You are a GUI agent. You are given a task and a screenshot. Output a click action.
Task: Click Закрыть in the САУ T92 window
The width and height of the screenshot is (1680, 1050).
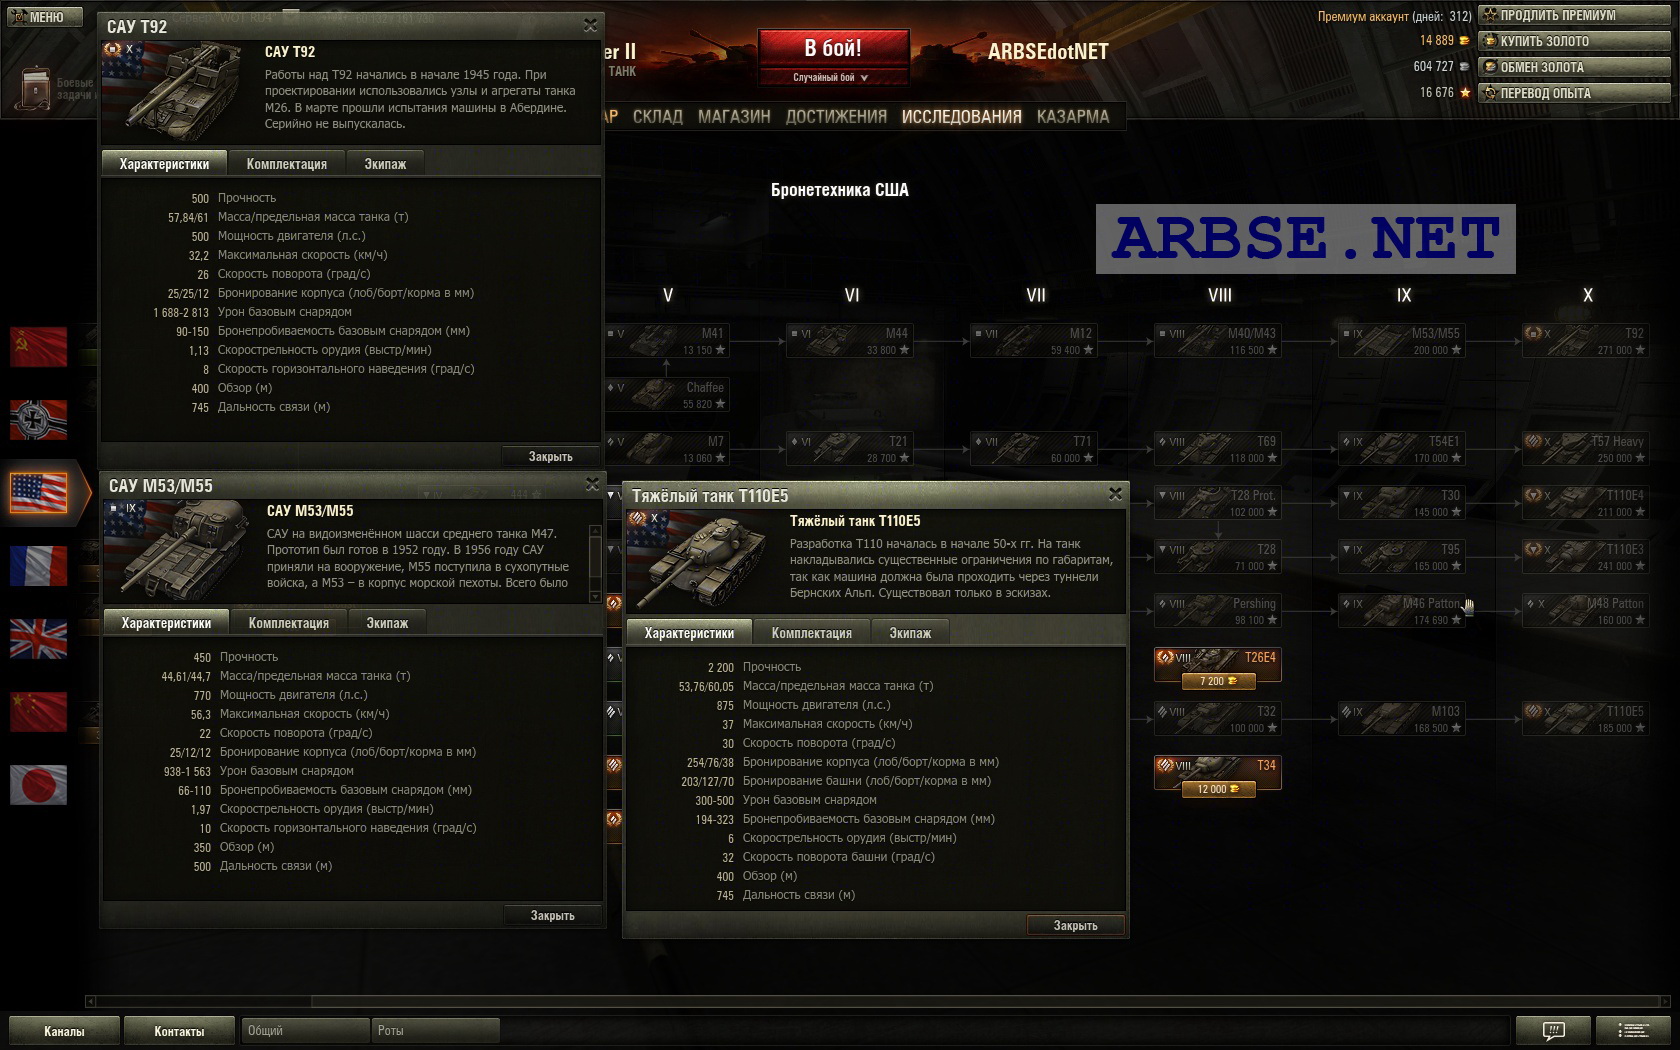click(x=550, y=457)
